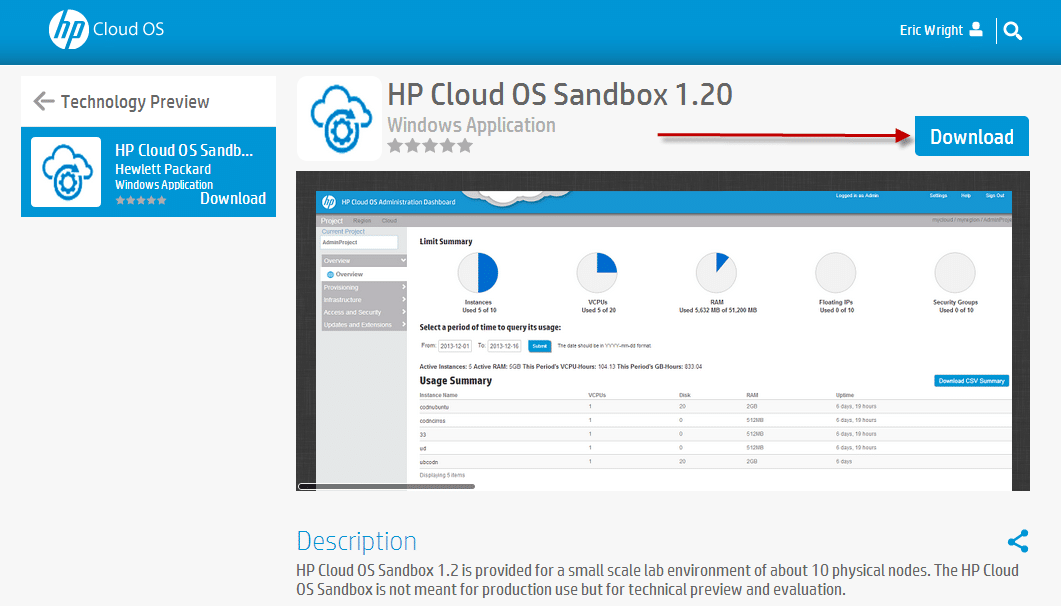The width and height of the screenshot is (1061, 606).
Task: Click the back arrow beside Technology Preview
Action: pos(43,101)
